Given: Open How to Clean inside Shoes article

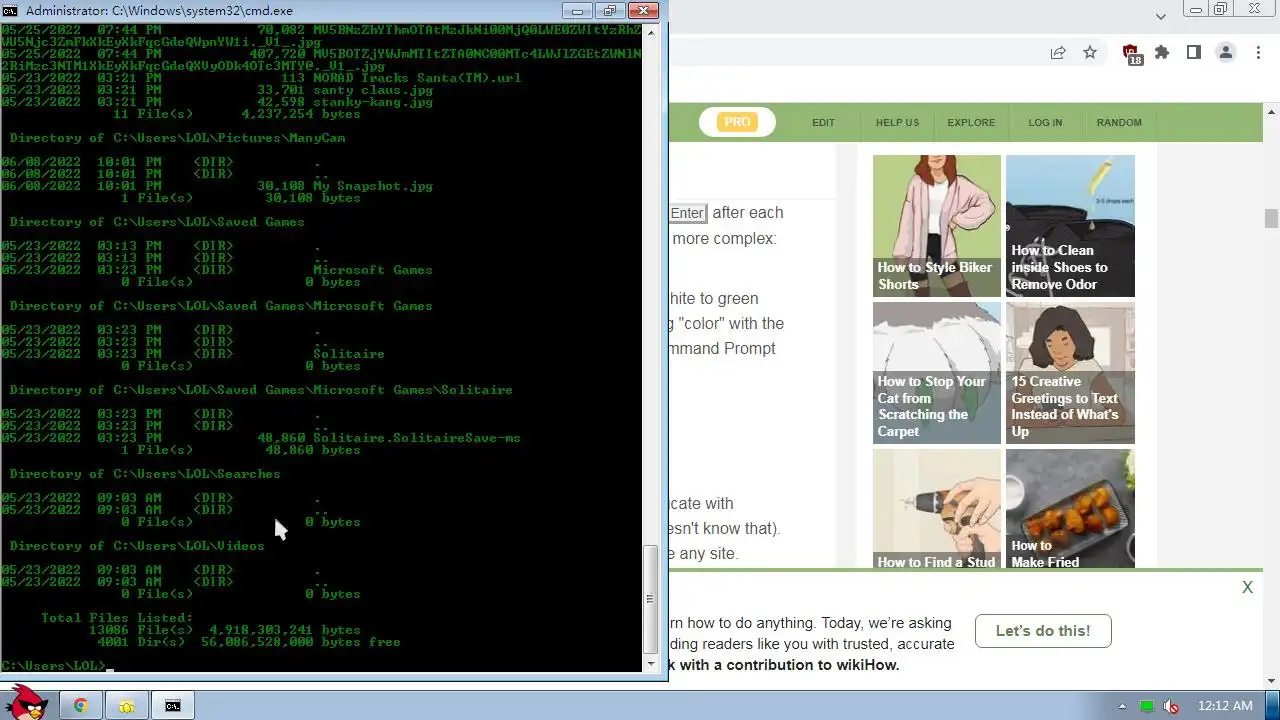Looking at the screenshot, I should click(x=1070, y=226).
